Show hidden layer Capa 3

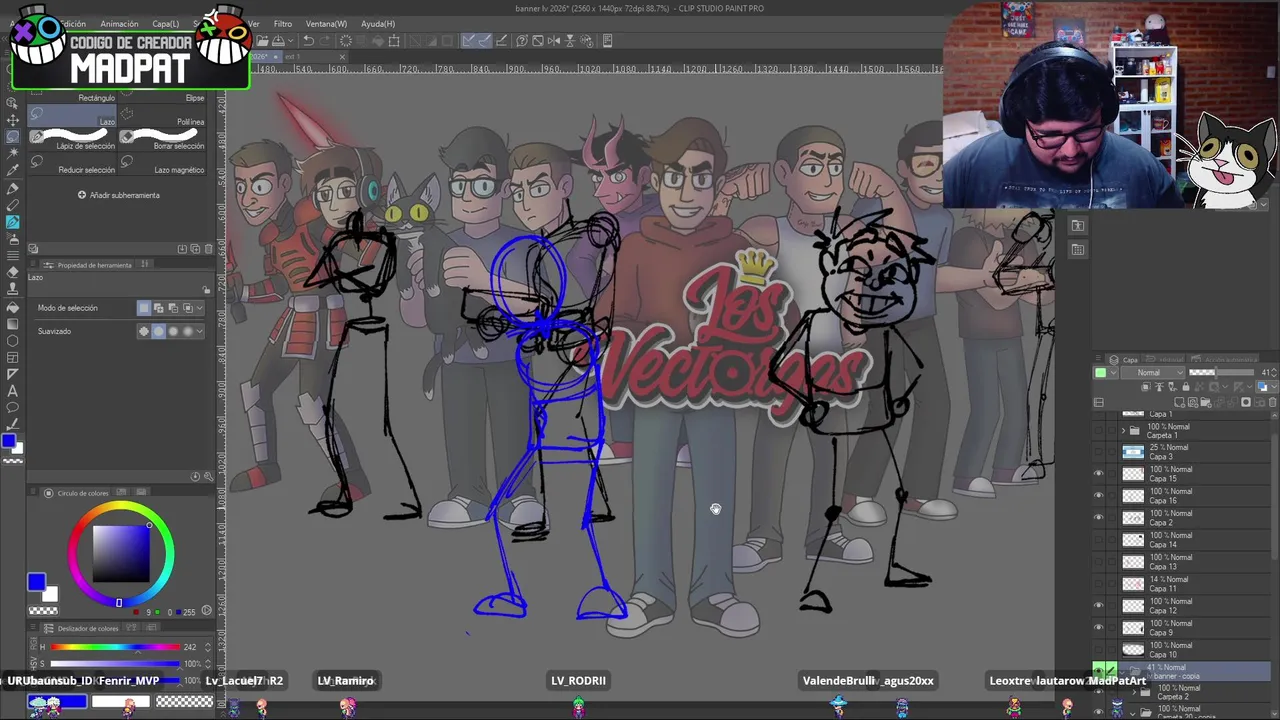(1098, 452)
